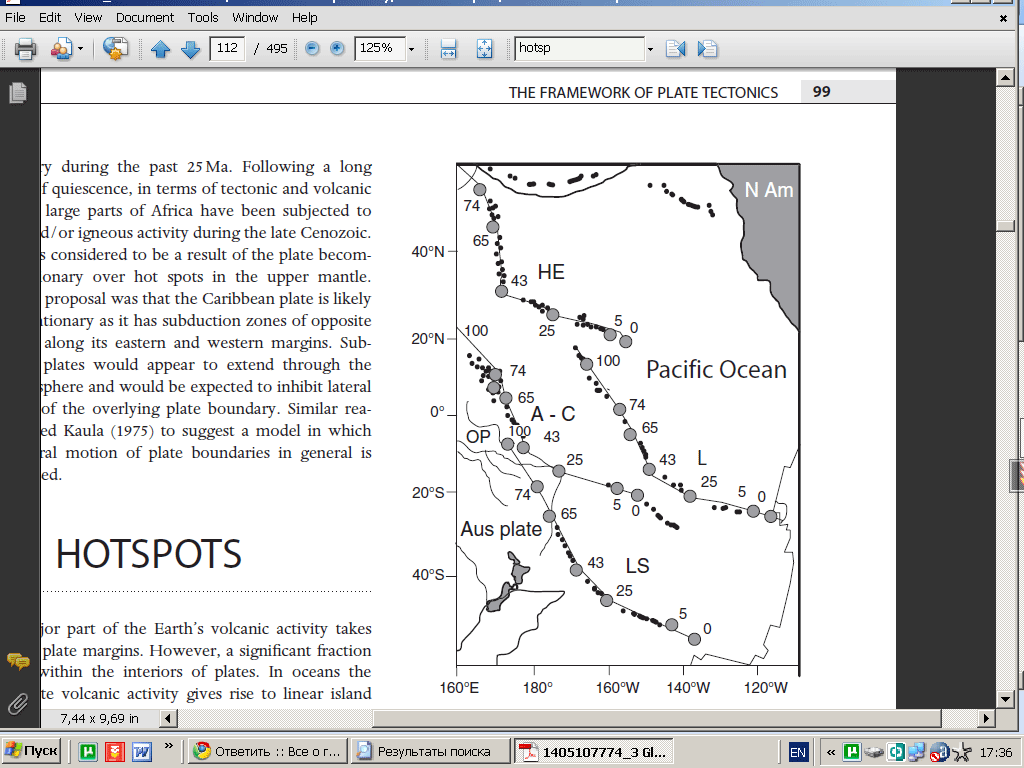
Task: Click the comment and review gear icon
Action: (x=115, y=48)
